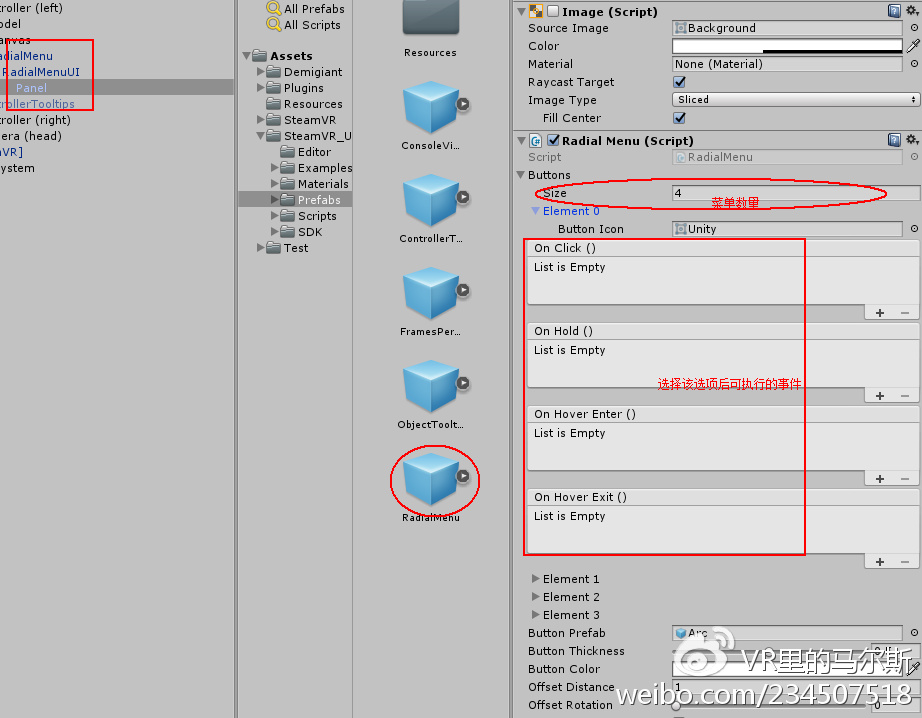This screenshot has height=718, width=922.
Task: Open Image component help icon
Action: point(894,11)
